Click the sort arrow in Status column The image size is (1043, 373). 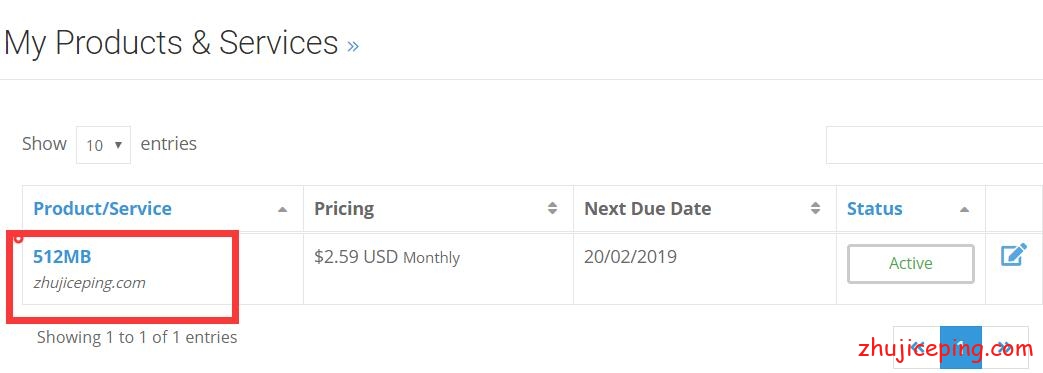[965, 209]
